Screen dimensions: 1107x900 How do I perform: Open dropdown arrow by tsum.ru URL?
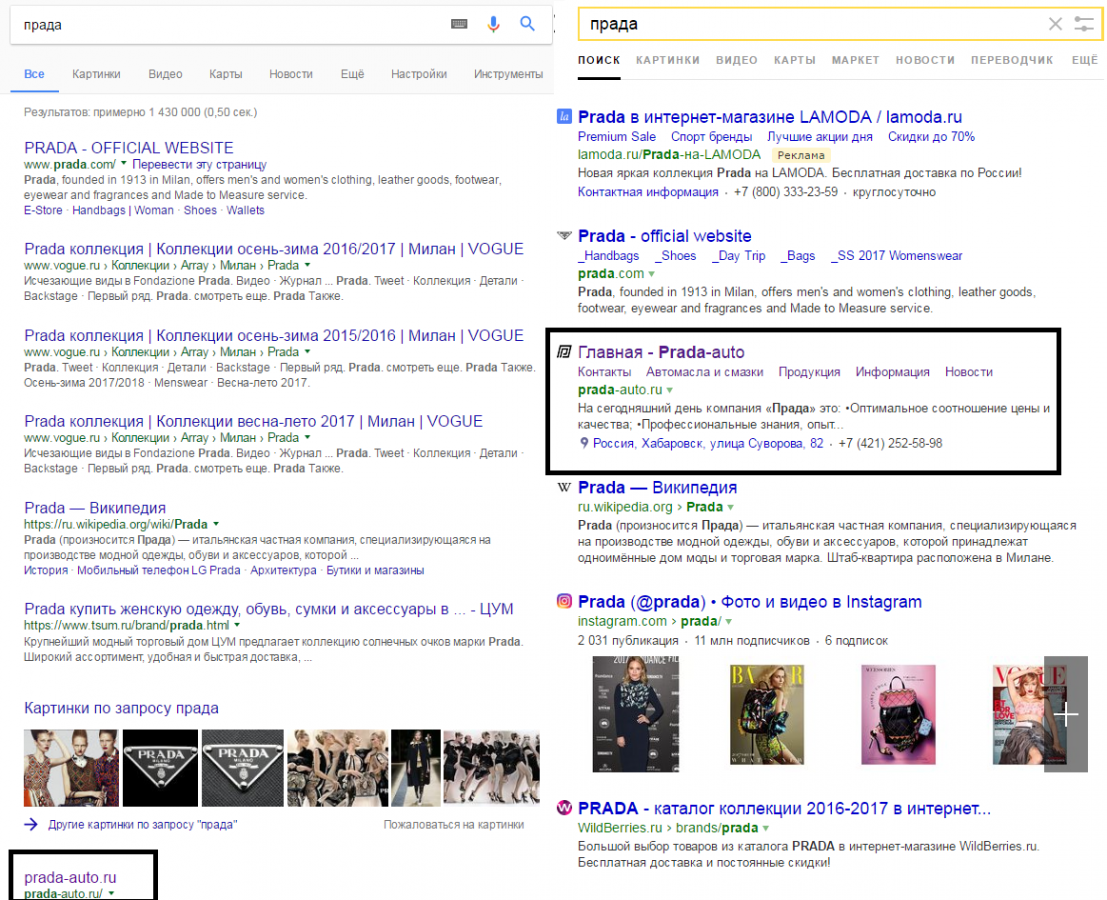[x=237, y=625]
